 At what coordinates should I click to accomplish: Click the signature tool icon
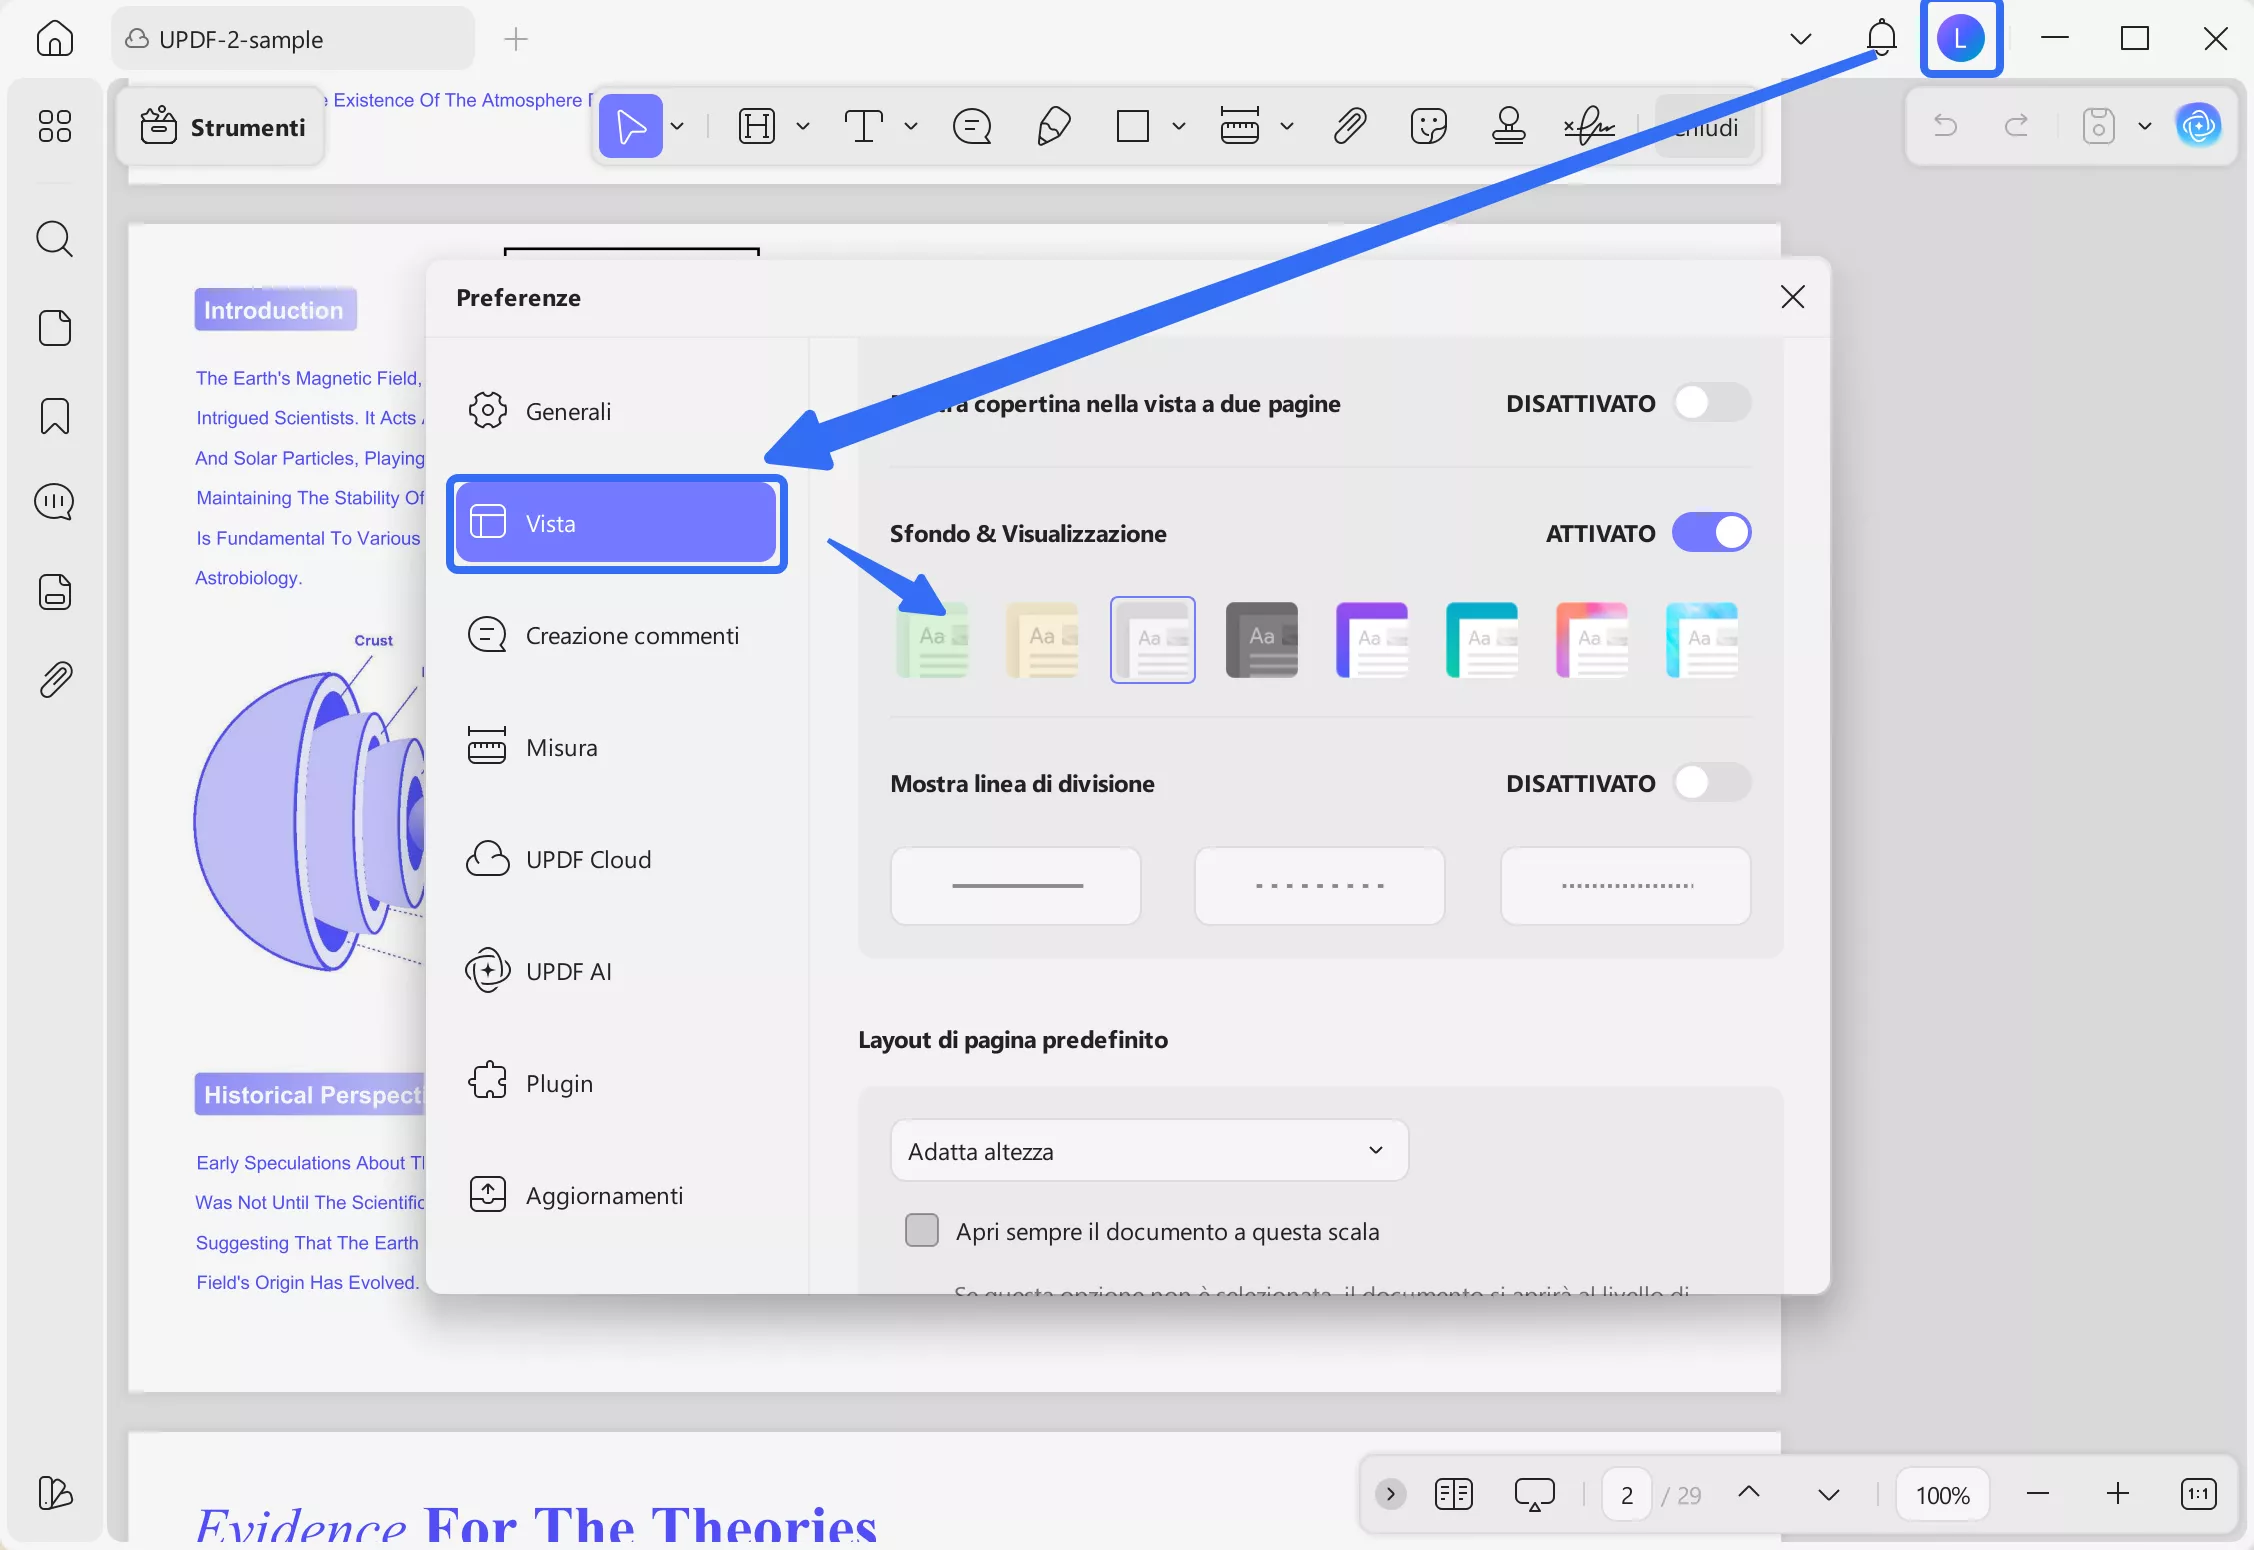point(1588,126)
